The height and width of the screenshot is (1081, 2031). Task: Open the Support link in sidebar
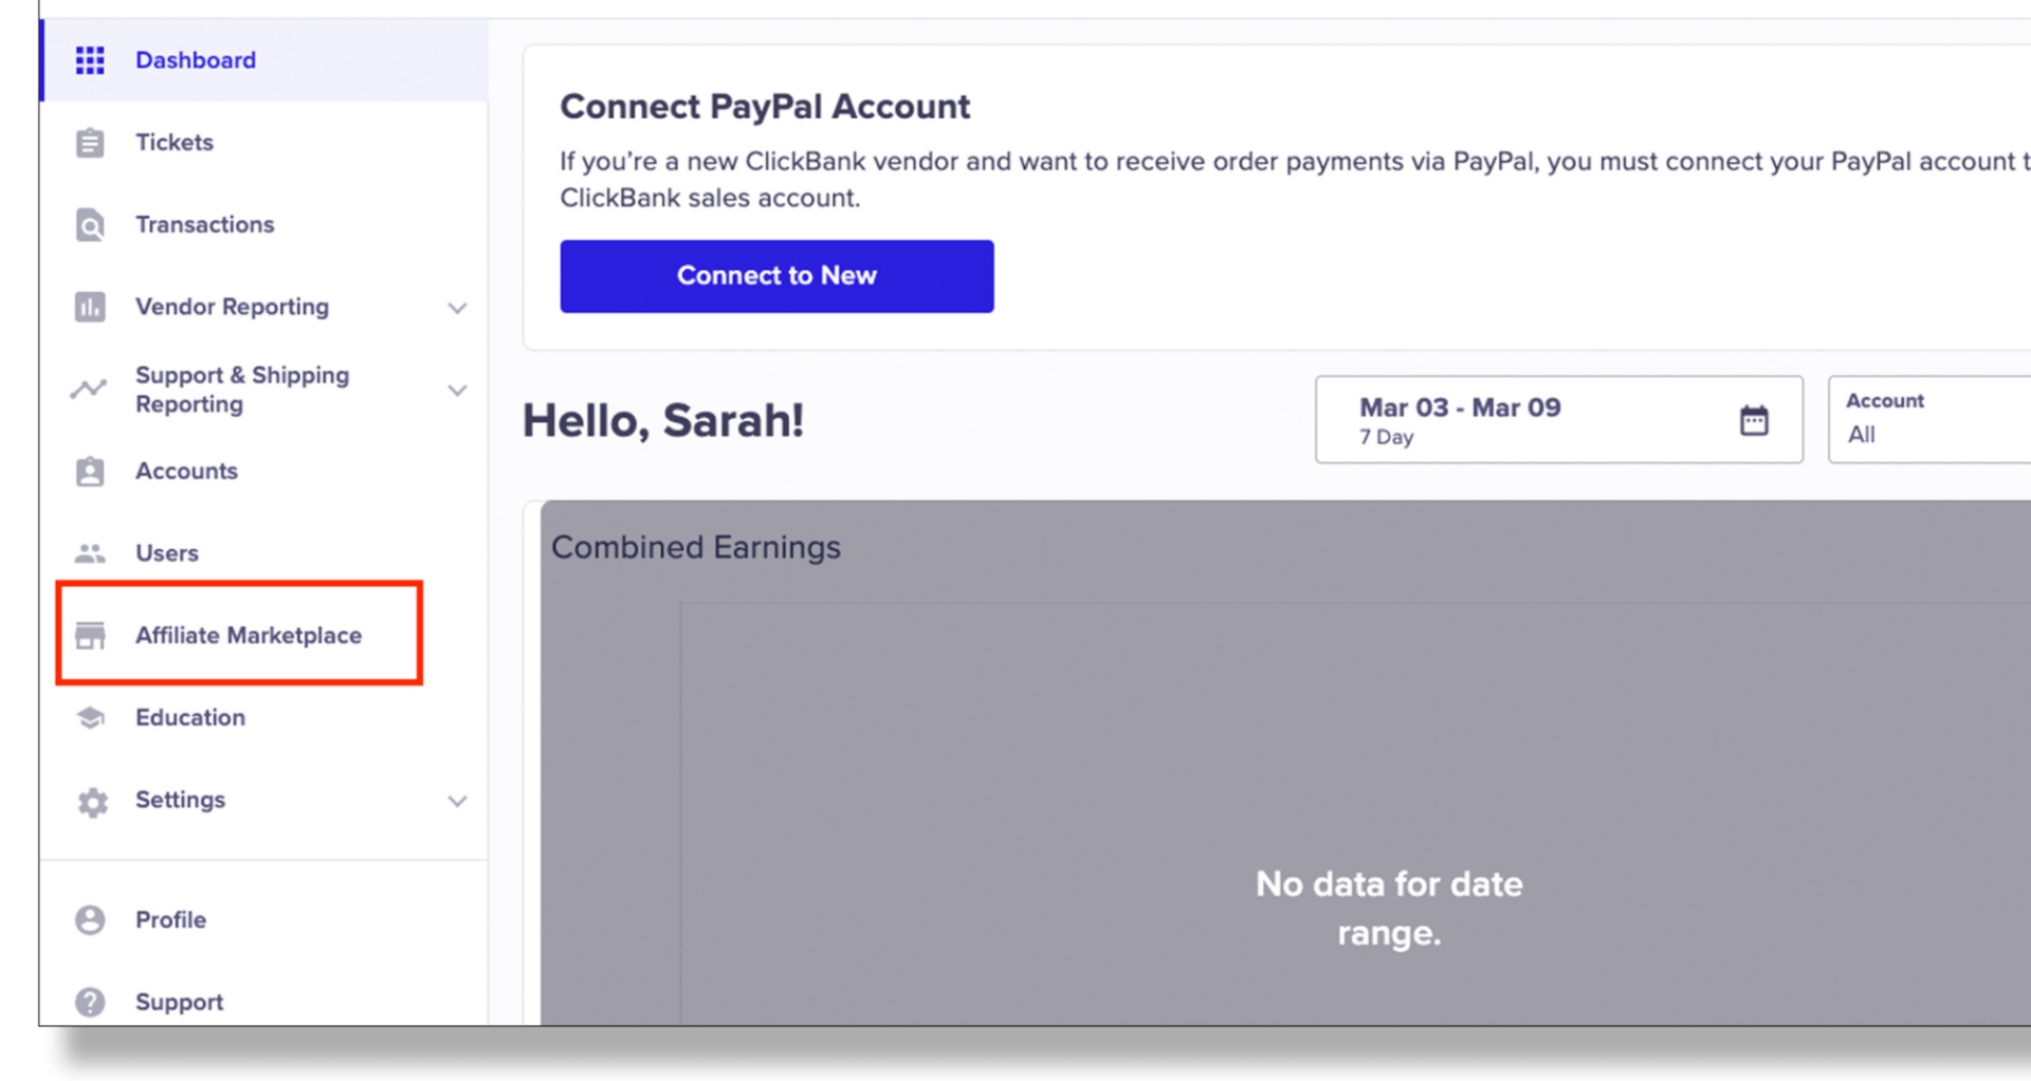coord(179,1002)
